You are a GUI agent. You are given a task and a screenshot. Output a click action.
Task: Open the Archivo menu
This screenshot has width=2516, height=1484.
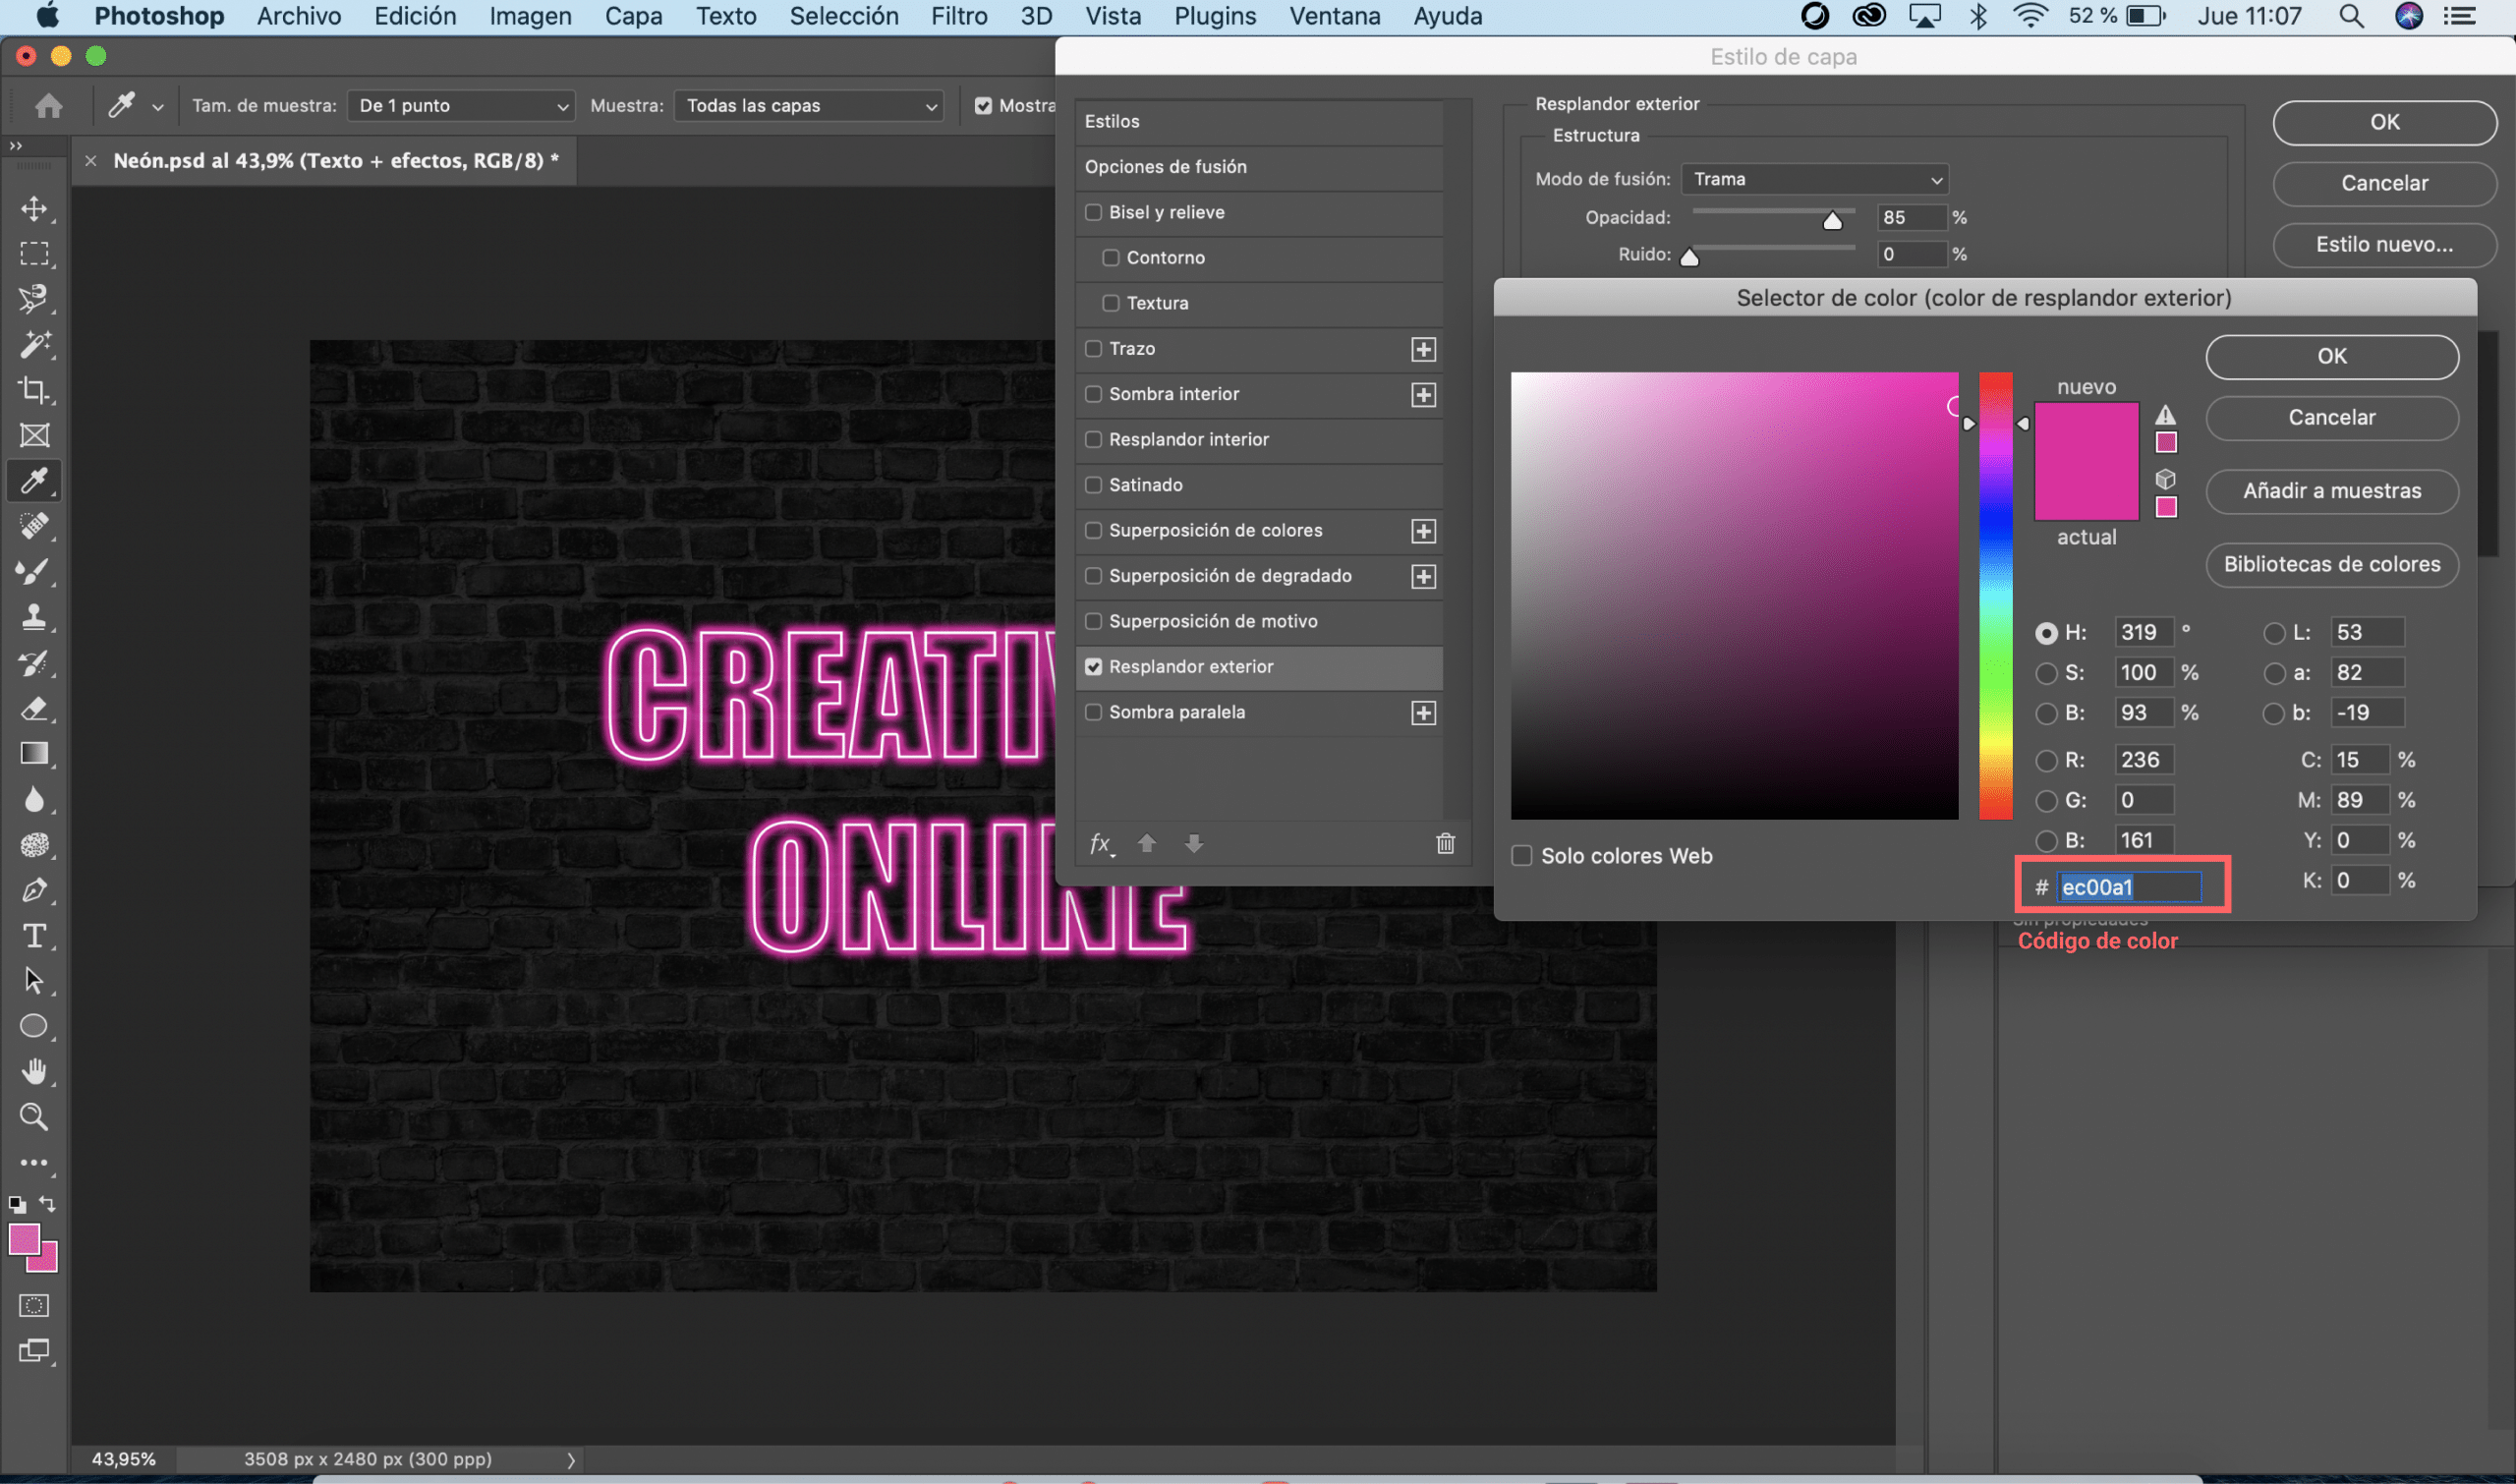(299, 16)
